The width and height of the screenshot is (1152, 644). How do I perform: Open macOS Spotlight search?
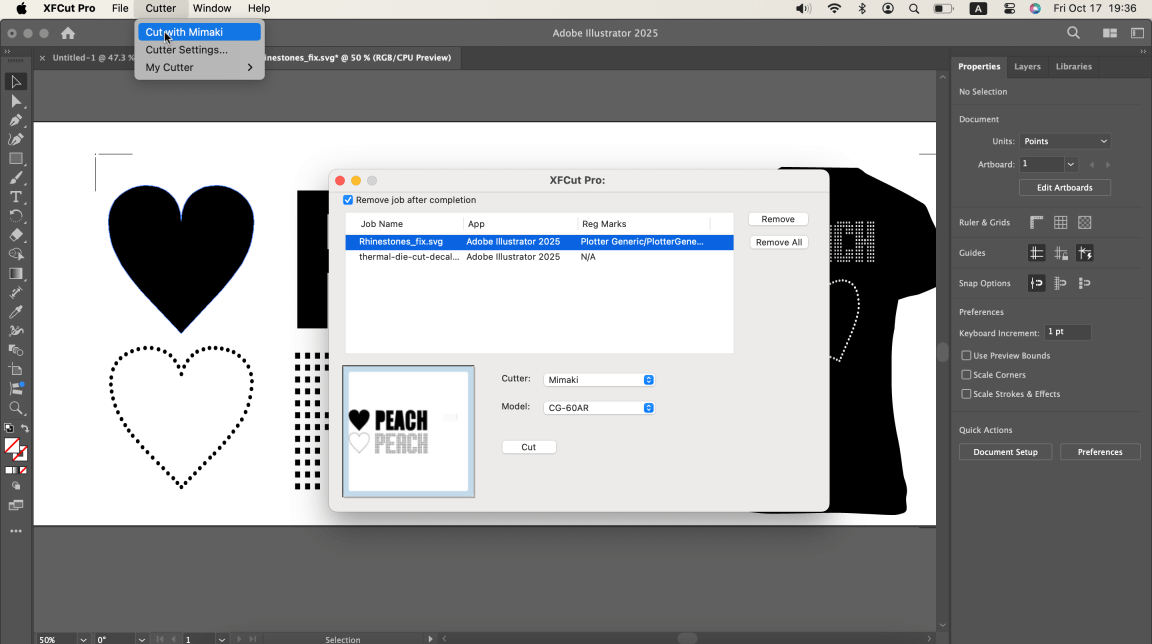(914, 9)
